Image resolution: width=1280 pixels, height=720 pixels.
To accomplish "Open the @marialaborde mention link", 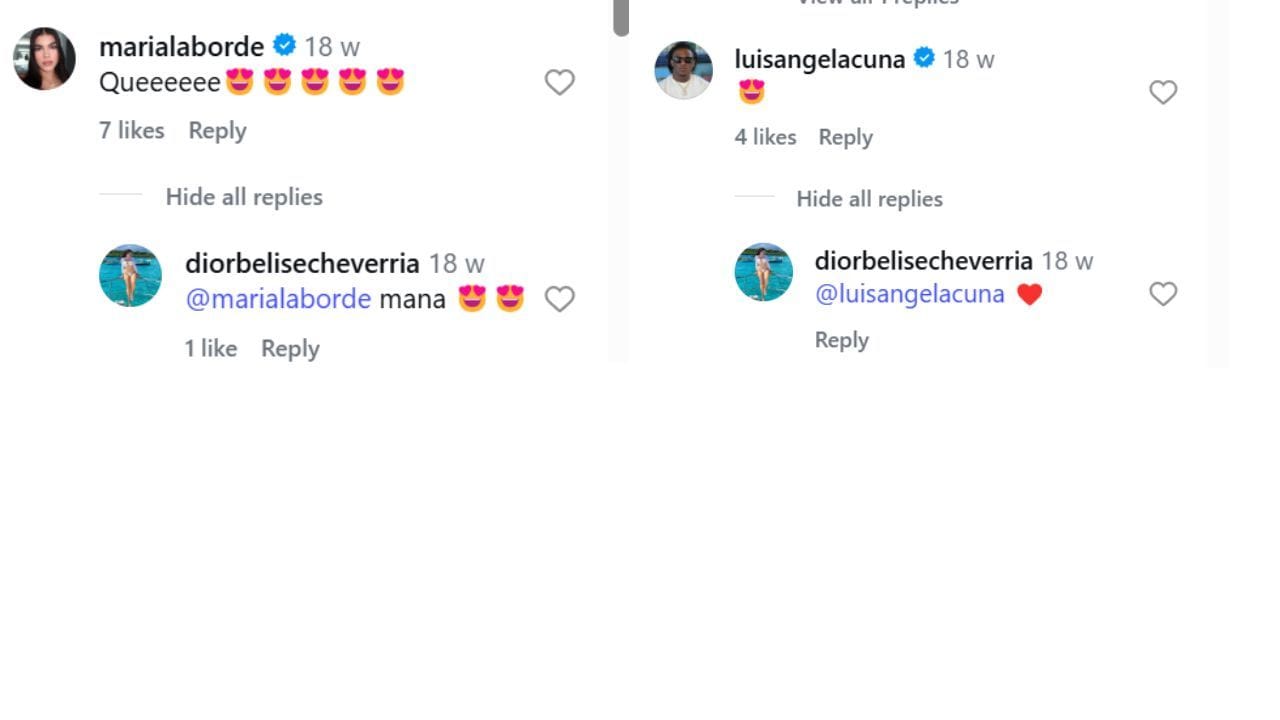I will pos(278,299).
